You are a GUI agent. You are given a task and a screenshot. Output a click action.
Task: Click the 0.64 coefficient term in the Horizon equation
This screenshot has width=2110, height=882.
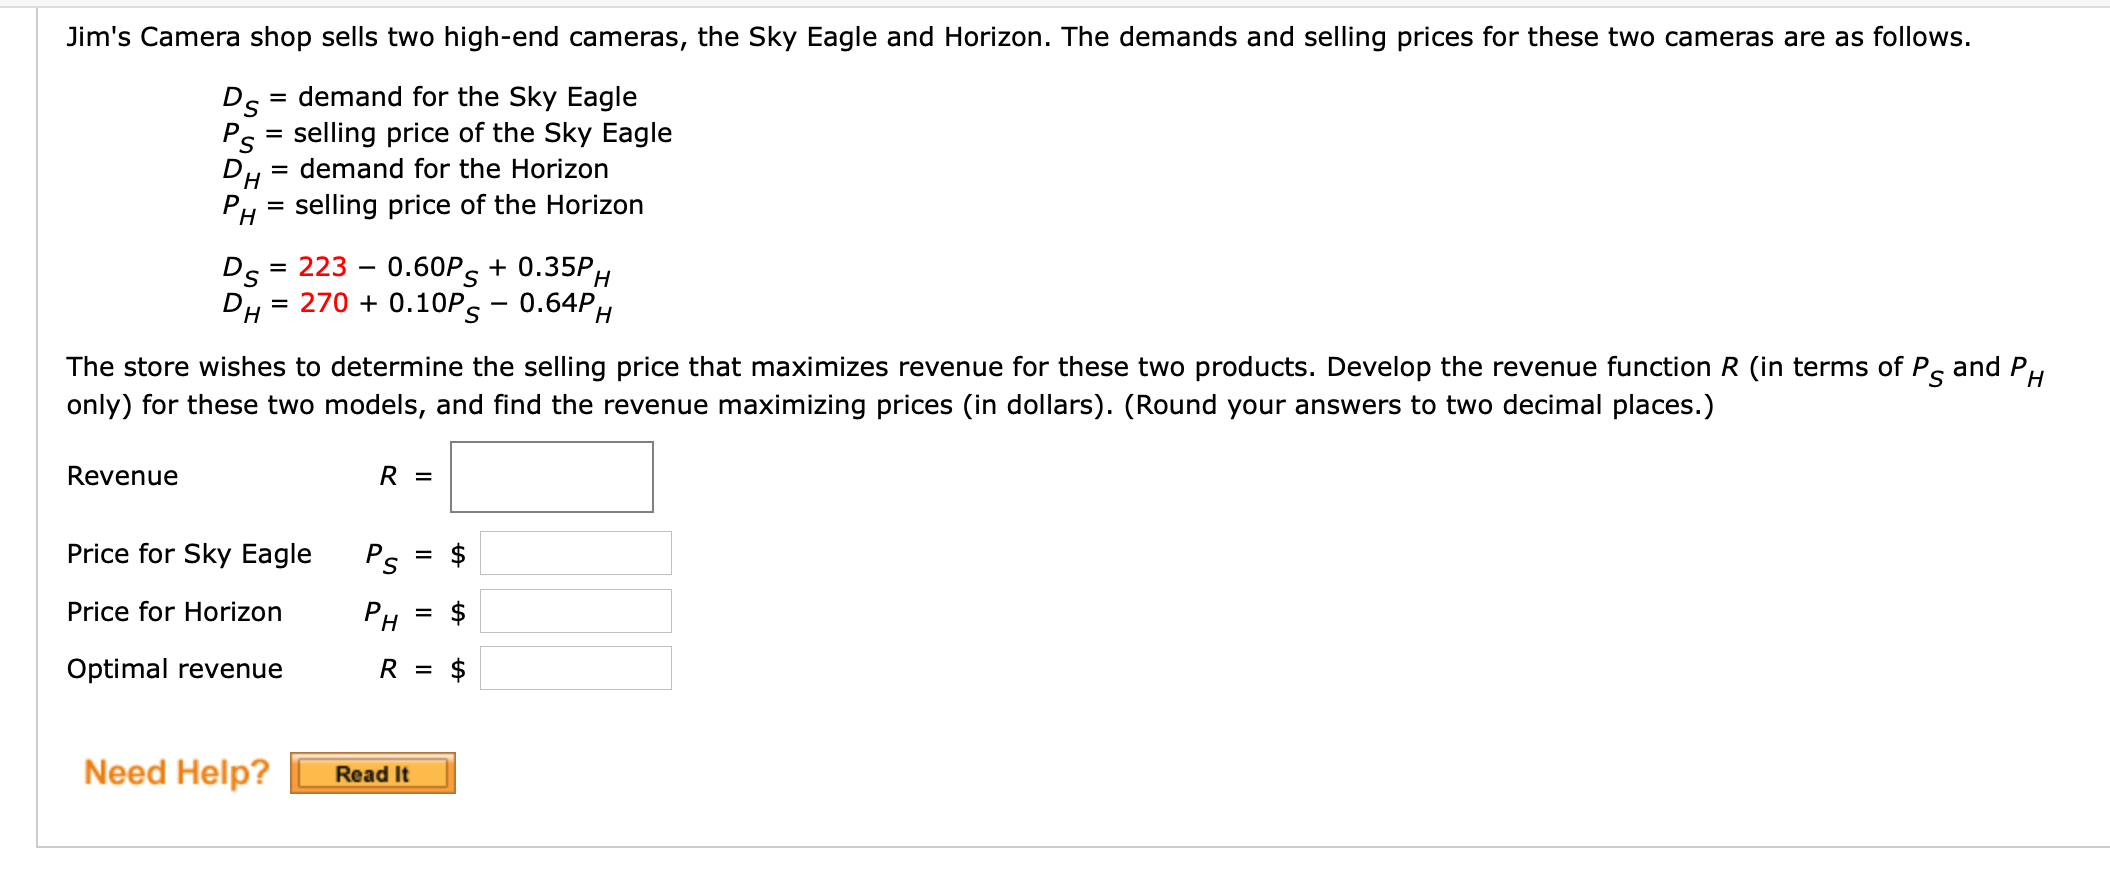565,306
